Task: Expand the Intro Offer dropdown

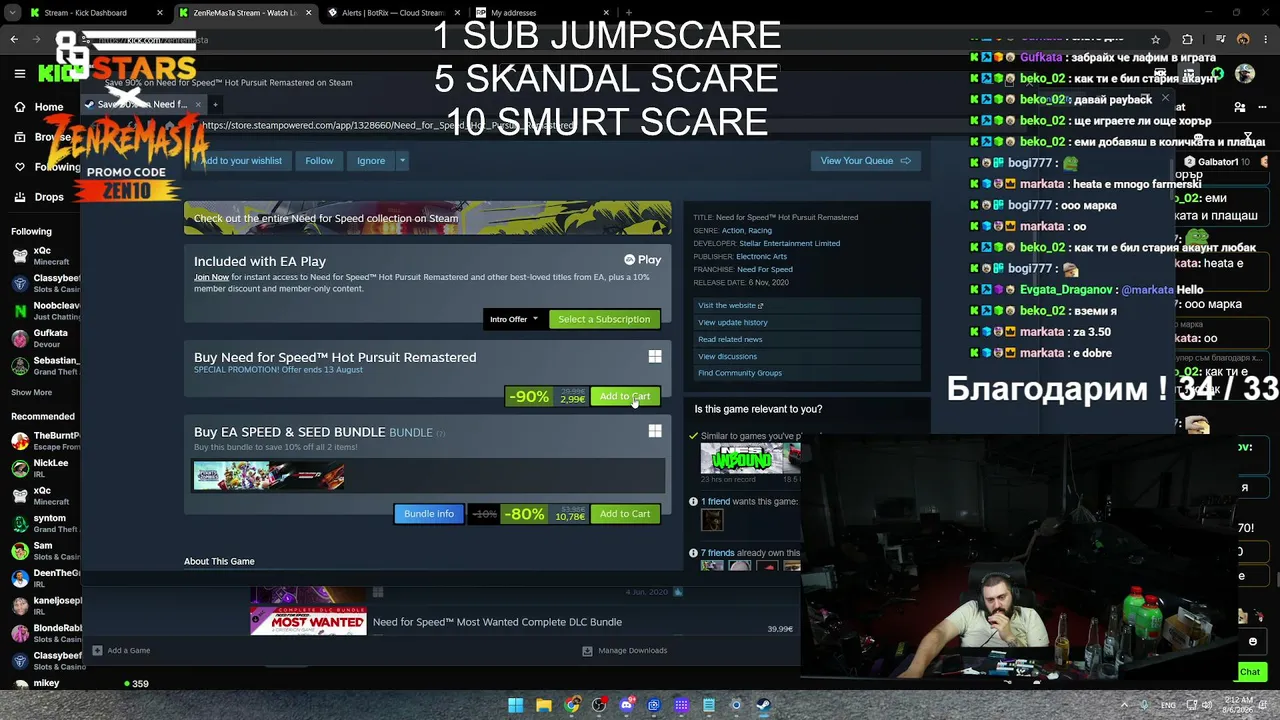Action: [x=514, y=319]
